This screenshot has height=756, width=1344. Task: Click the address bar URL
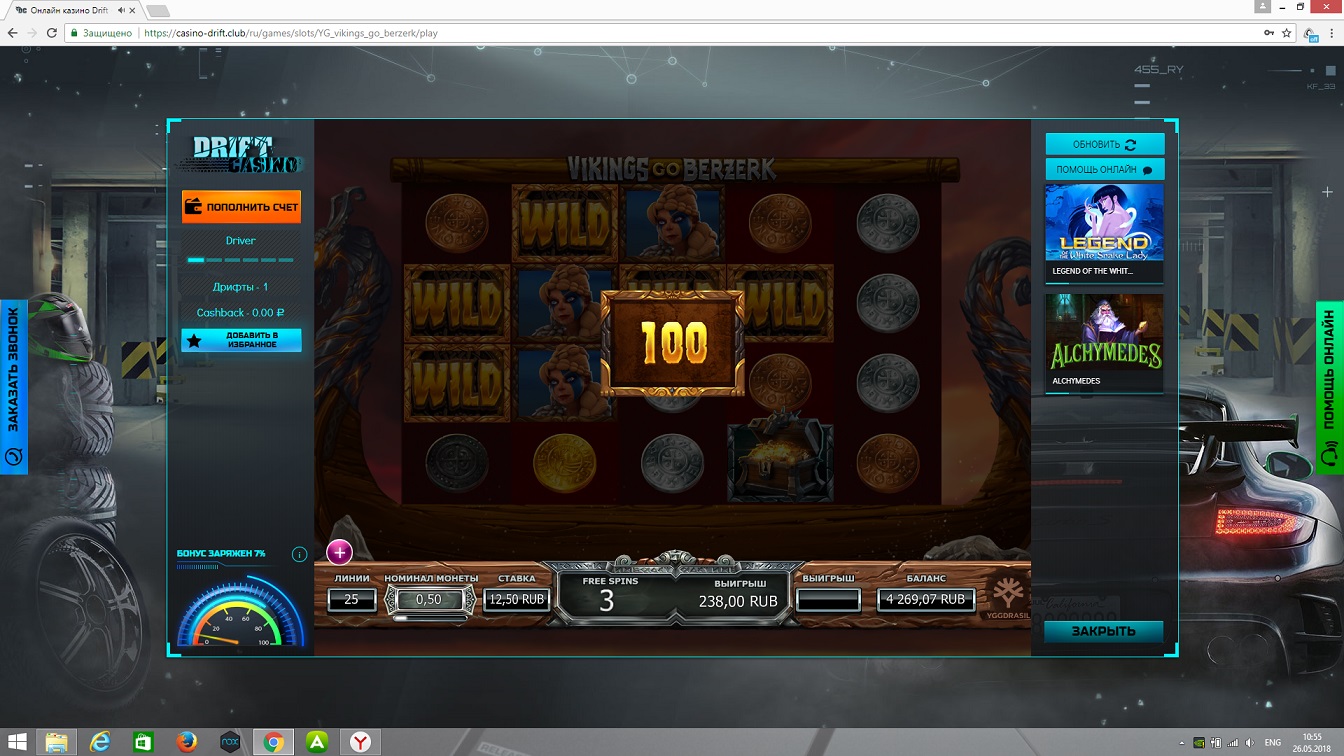tap(291, 33)
